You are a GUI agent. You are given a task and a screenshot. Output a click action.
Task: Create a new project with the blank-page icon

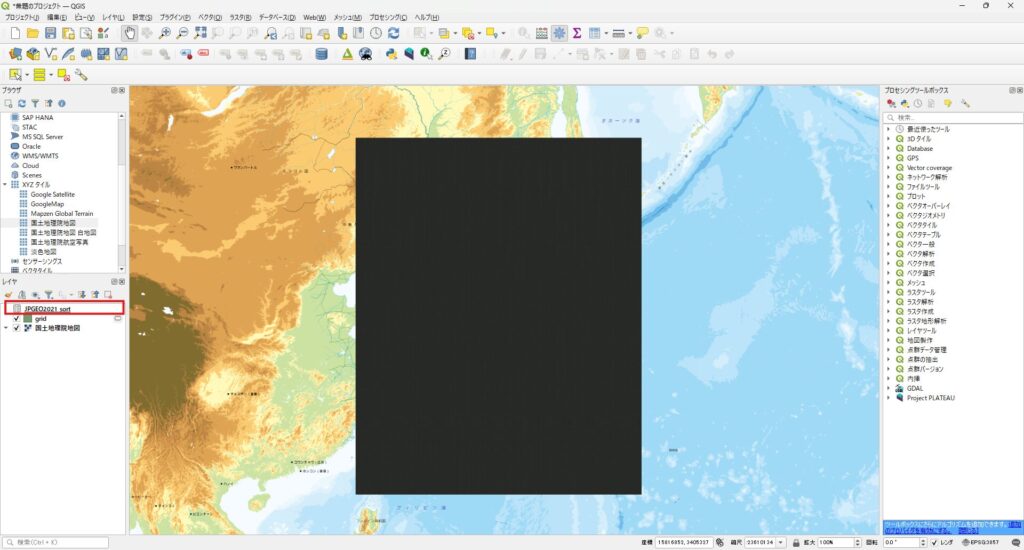15,33
